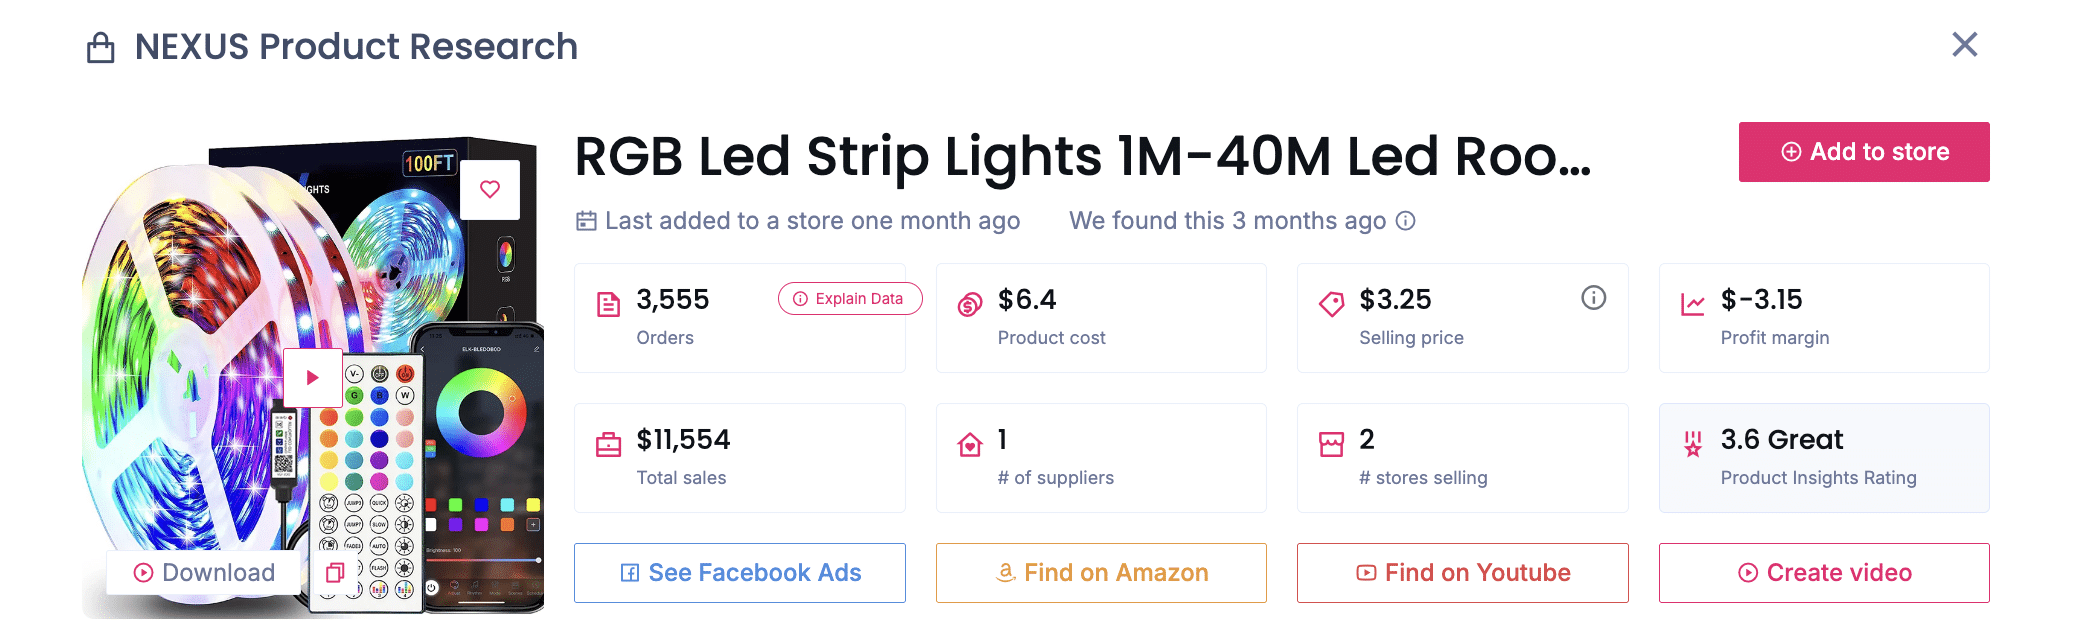Click the calendar icon near last added date
The height and width of the screenshot is (624, 2078).
coord(586,220)
